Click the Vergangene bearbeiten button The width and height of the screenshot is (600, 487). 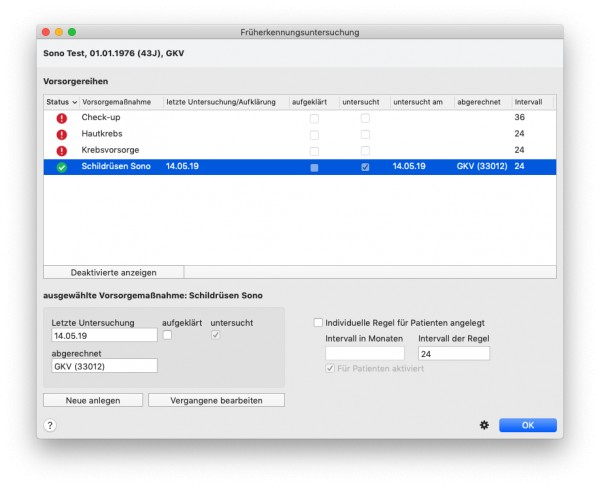coord(217,400)
